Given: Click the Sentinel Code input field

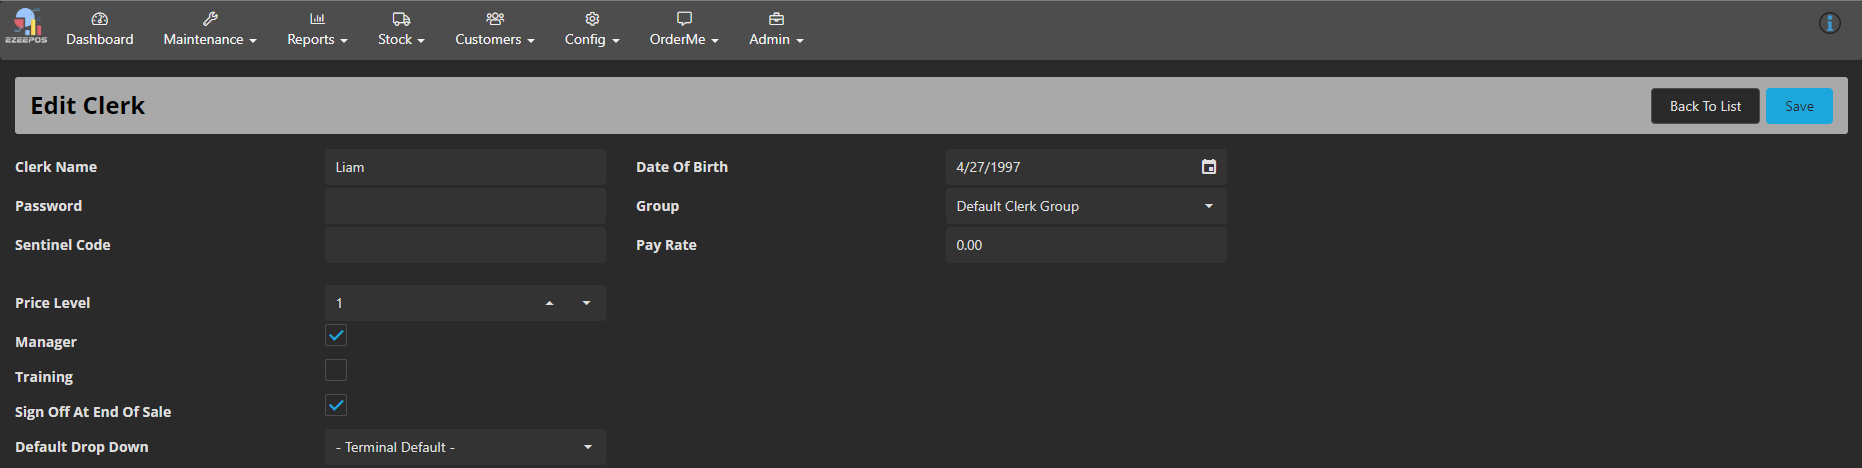Looking at the screenshot, I should pyautogui.click(x=465, y=245).
